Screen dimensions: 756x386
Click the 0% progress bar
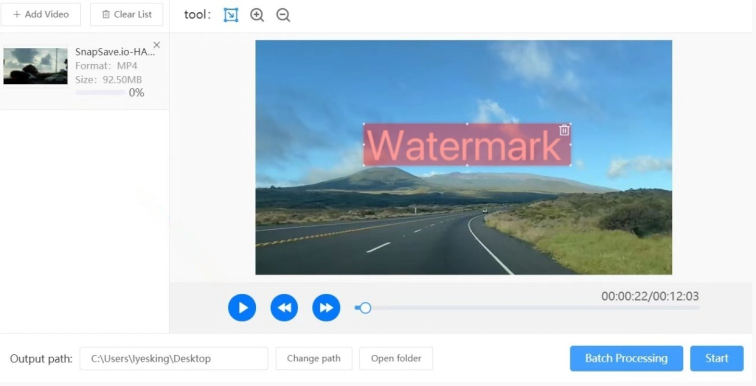(x=101, y=93)
